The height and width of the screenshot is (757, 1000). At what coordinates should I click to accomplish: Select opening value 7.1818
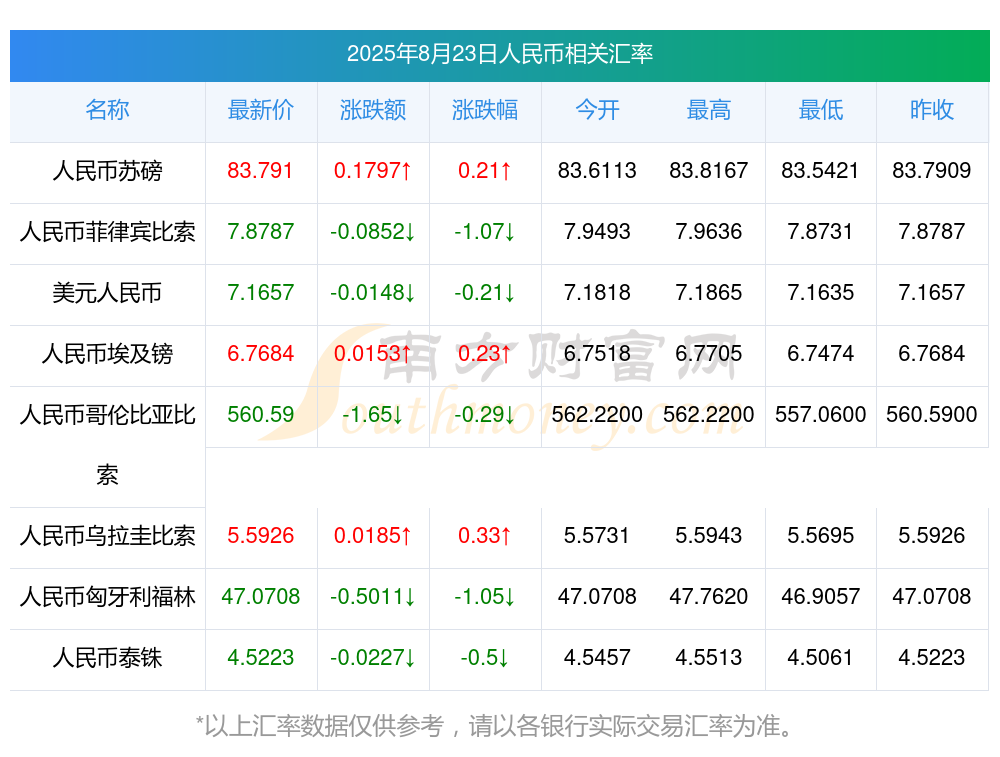tap(597, 293)
